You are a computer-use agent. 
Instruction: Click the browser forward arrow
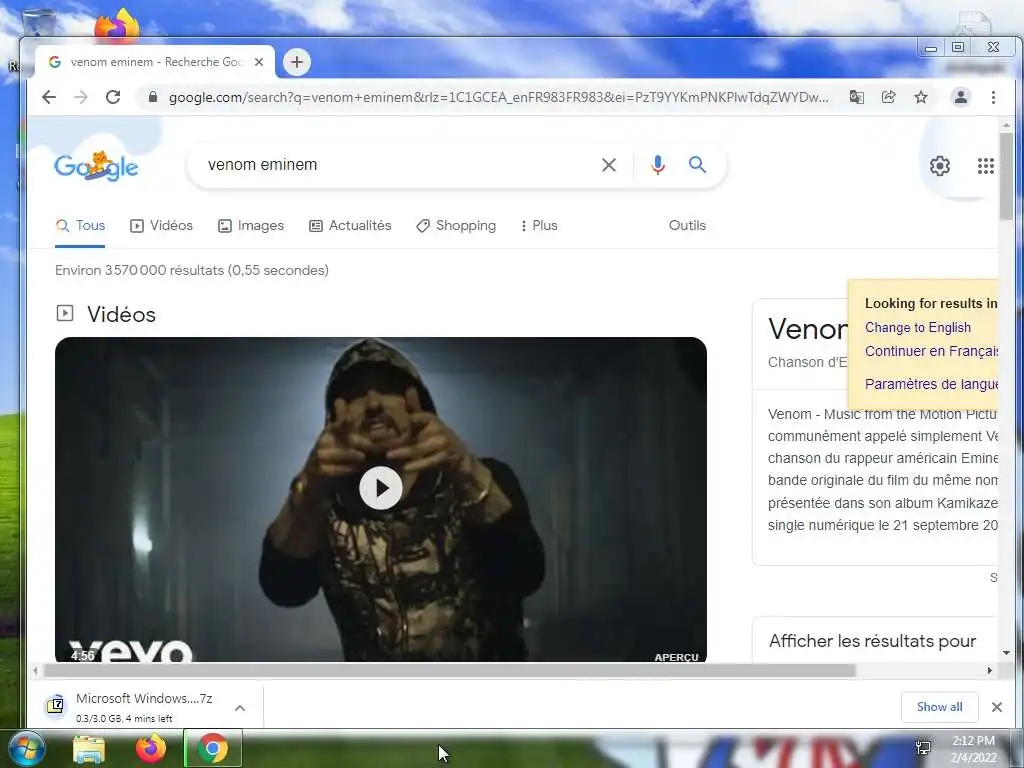coord(81,97)
